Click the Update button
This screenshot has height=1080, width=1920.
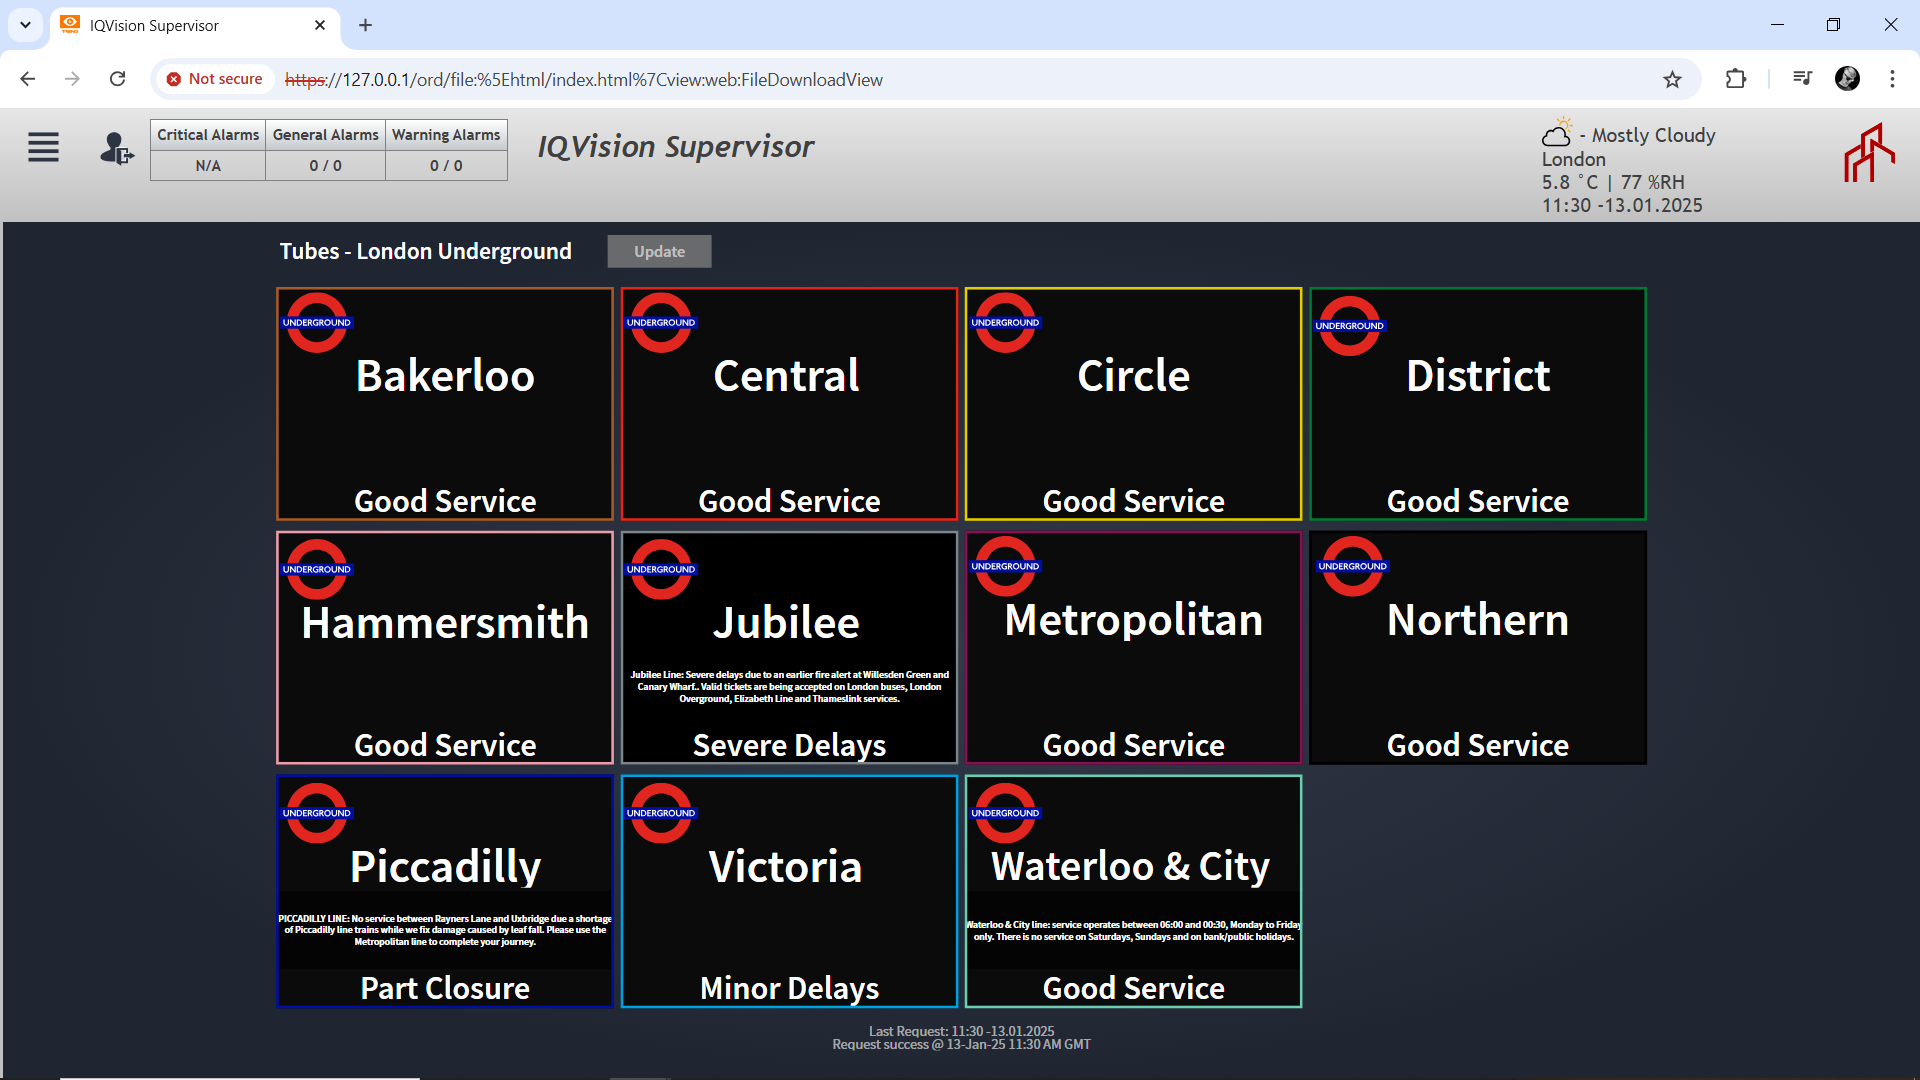tap(659, 252)
